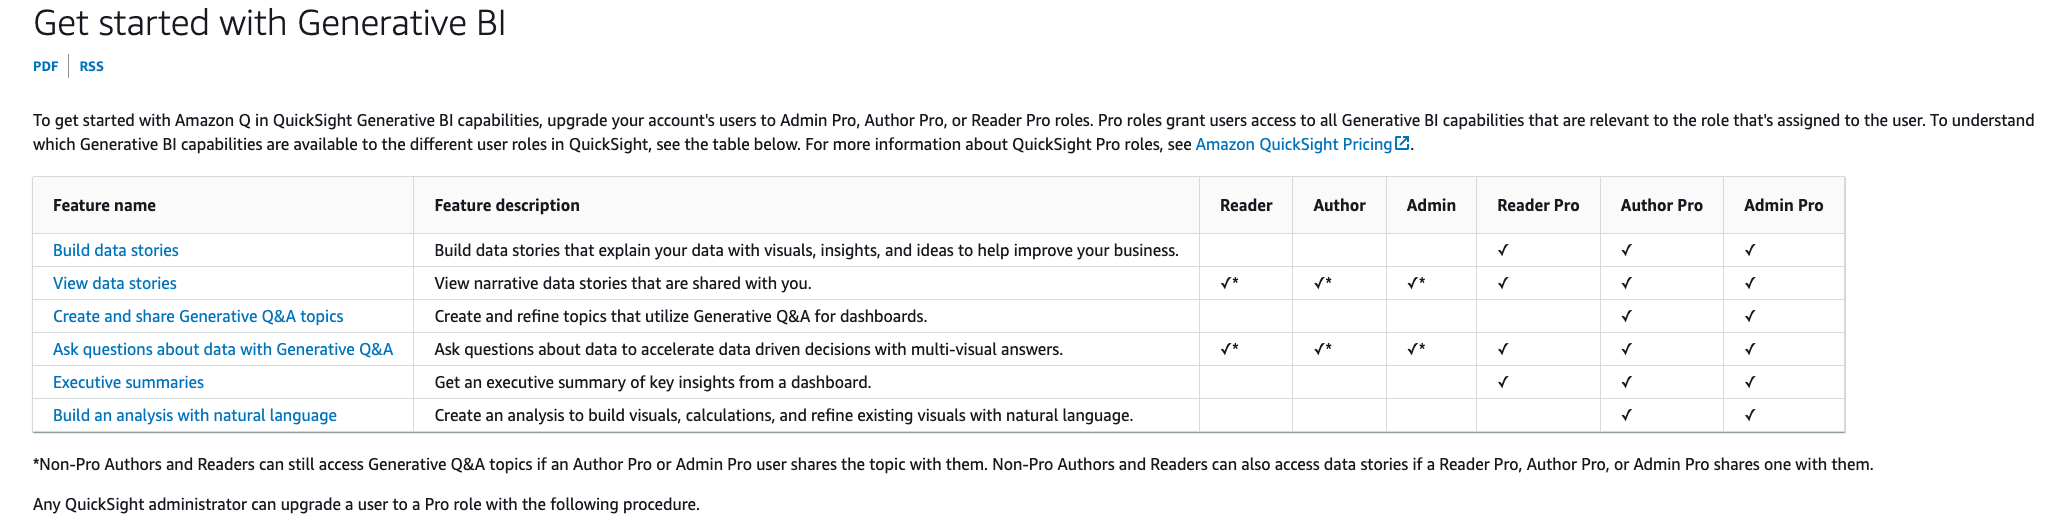Image resolution: width=2055 pixels, height=526 pixels.
Task: Open Build an analysis with natural language
Action: coord(195,415)
